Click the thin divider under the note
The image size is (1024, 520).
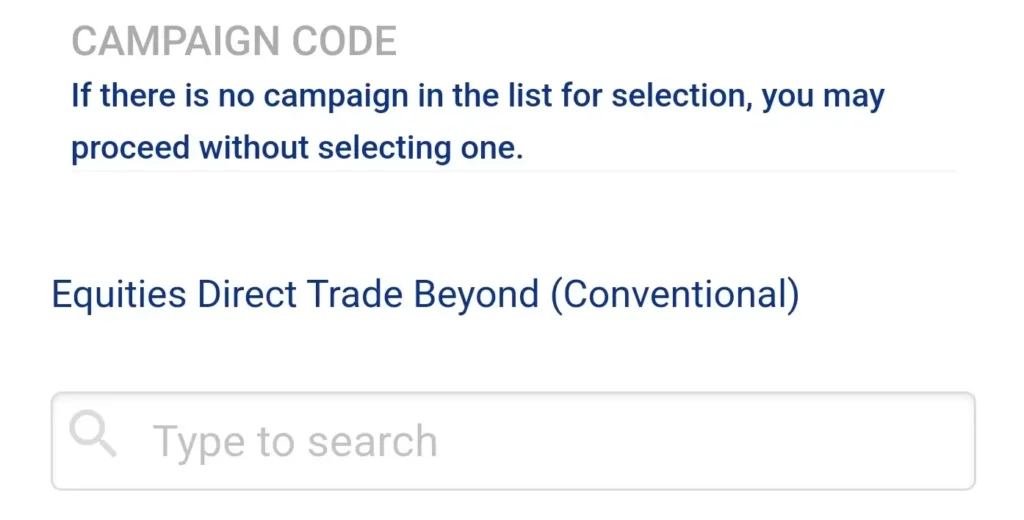click(x=513, y=171)
